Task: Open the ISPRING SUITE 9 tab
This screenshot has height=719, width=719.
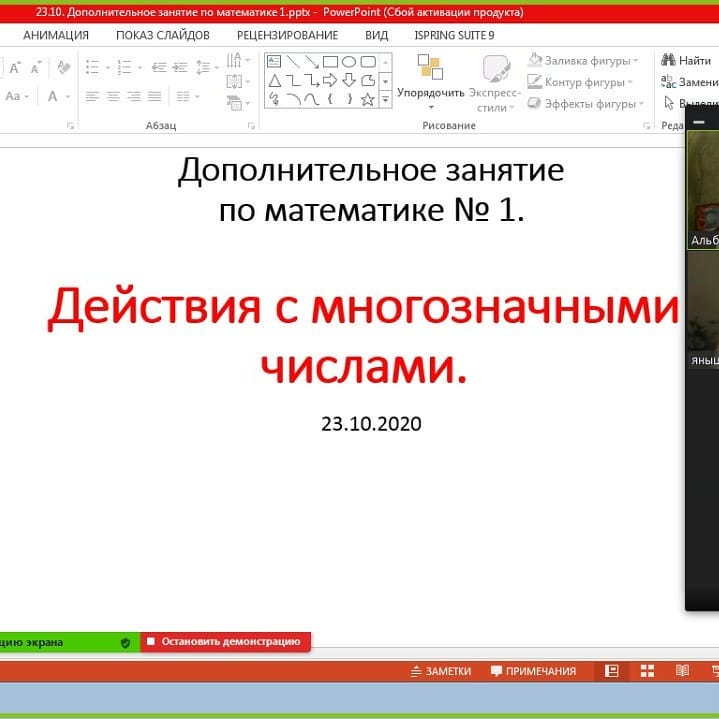Action: (454, 34)
